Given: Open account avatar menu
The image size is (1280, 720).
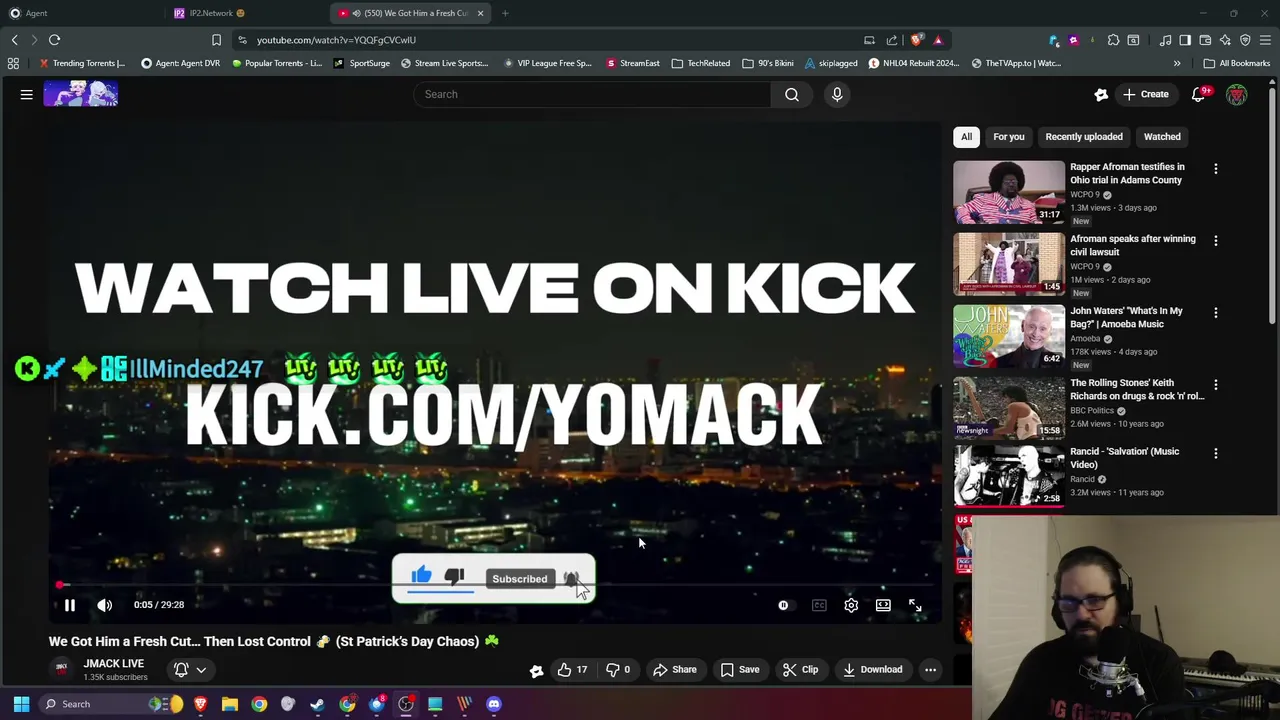Looking at the screenshot, I should 1237,94.
